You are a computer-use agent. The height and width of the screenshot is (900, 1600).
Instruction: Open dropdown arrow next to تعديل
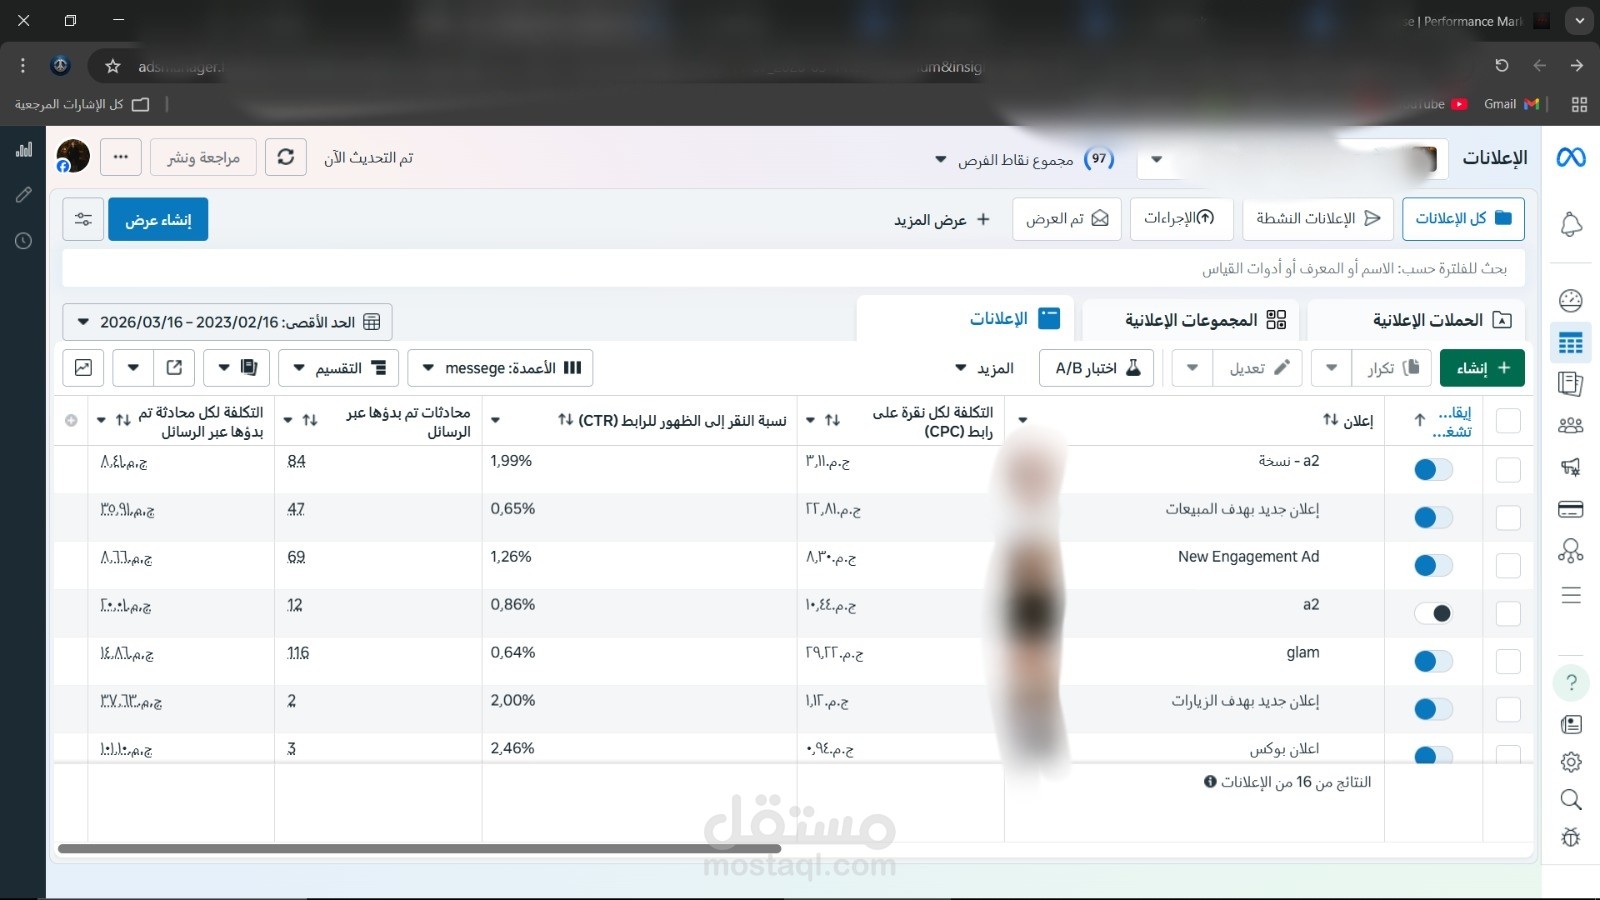point(1192,368)
